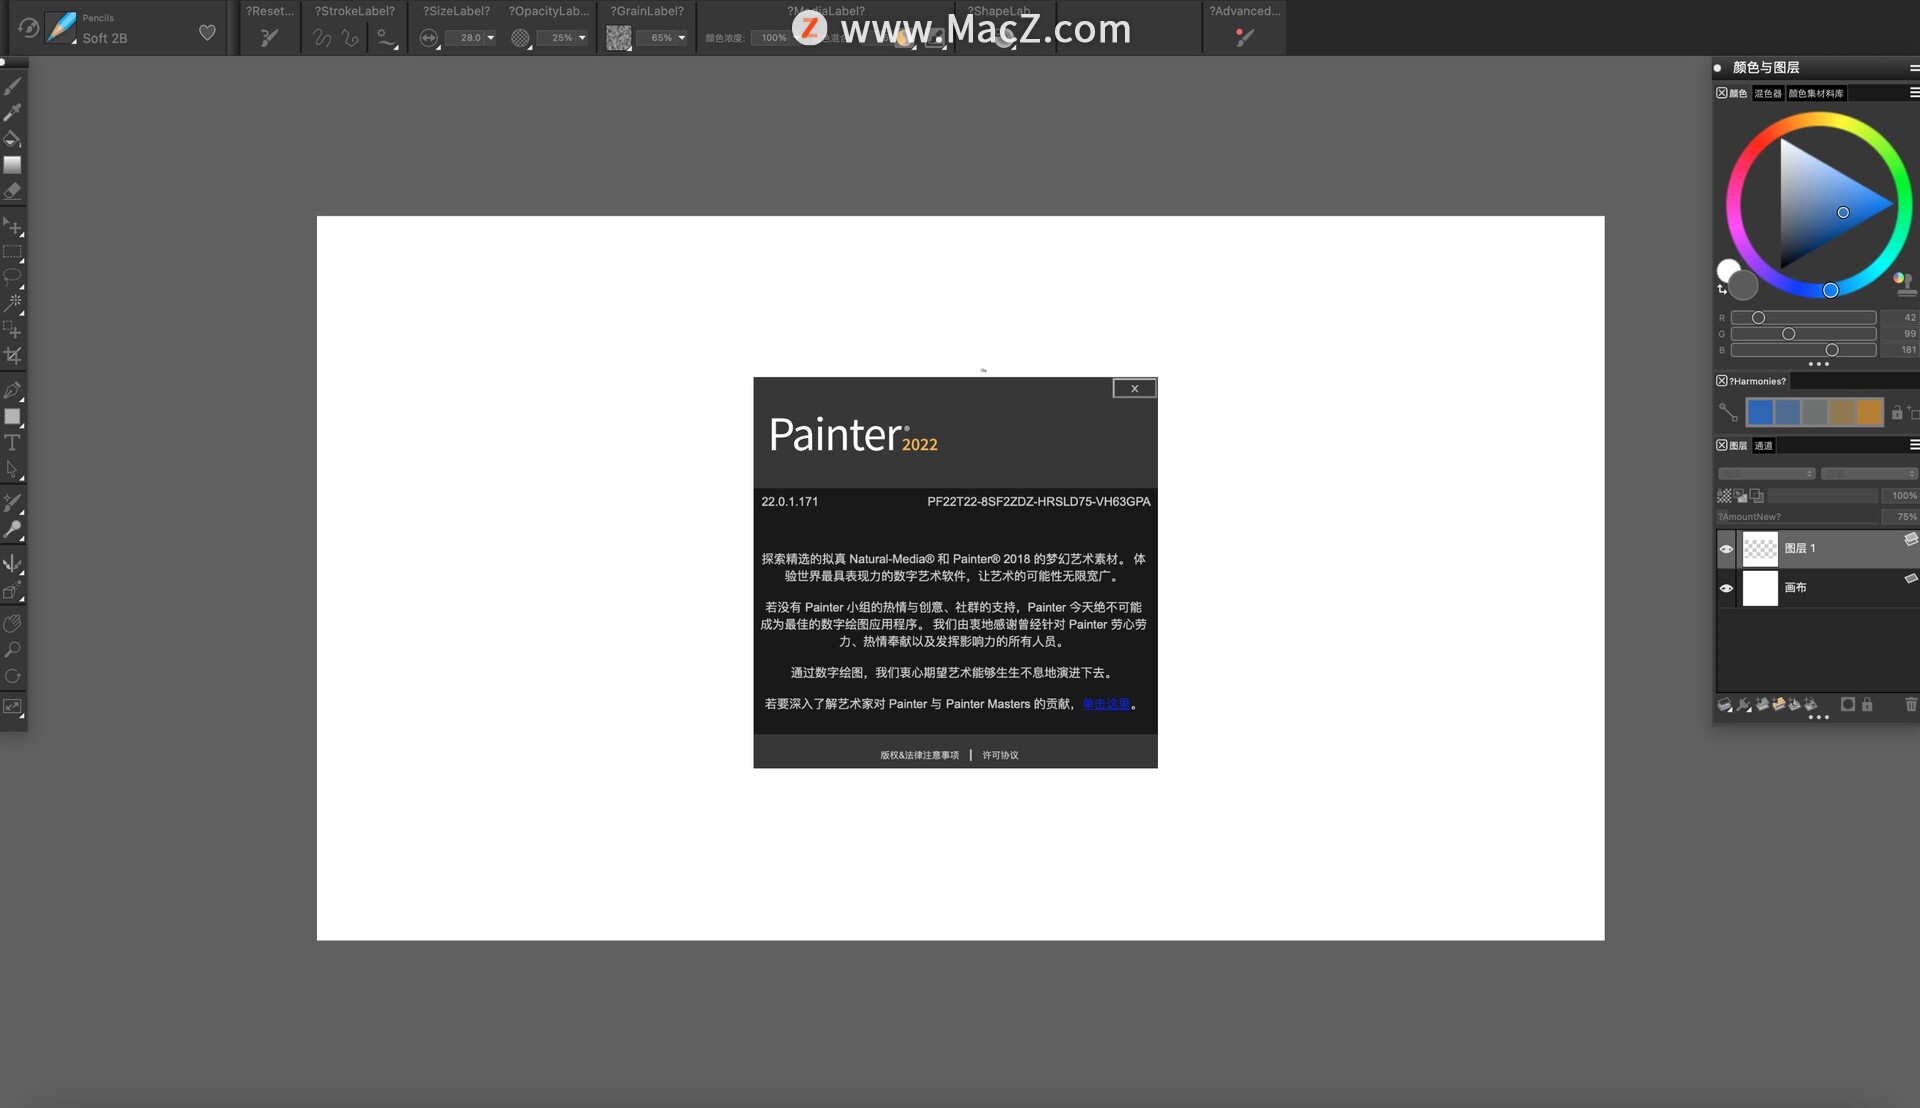The image size is (1920, 1108).
Task: Close the Painter 2022 about dialog
Action: click(x=1134, y=388)
